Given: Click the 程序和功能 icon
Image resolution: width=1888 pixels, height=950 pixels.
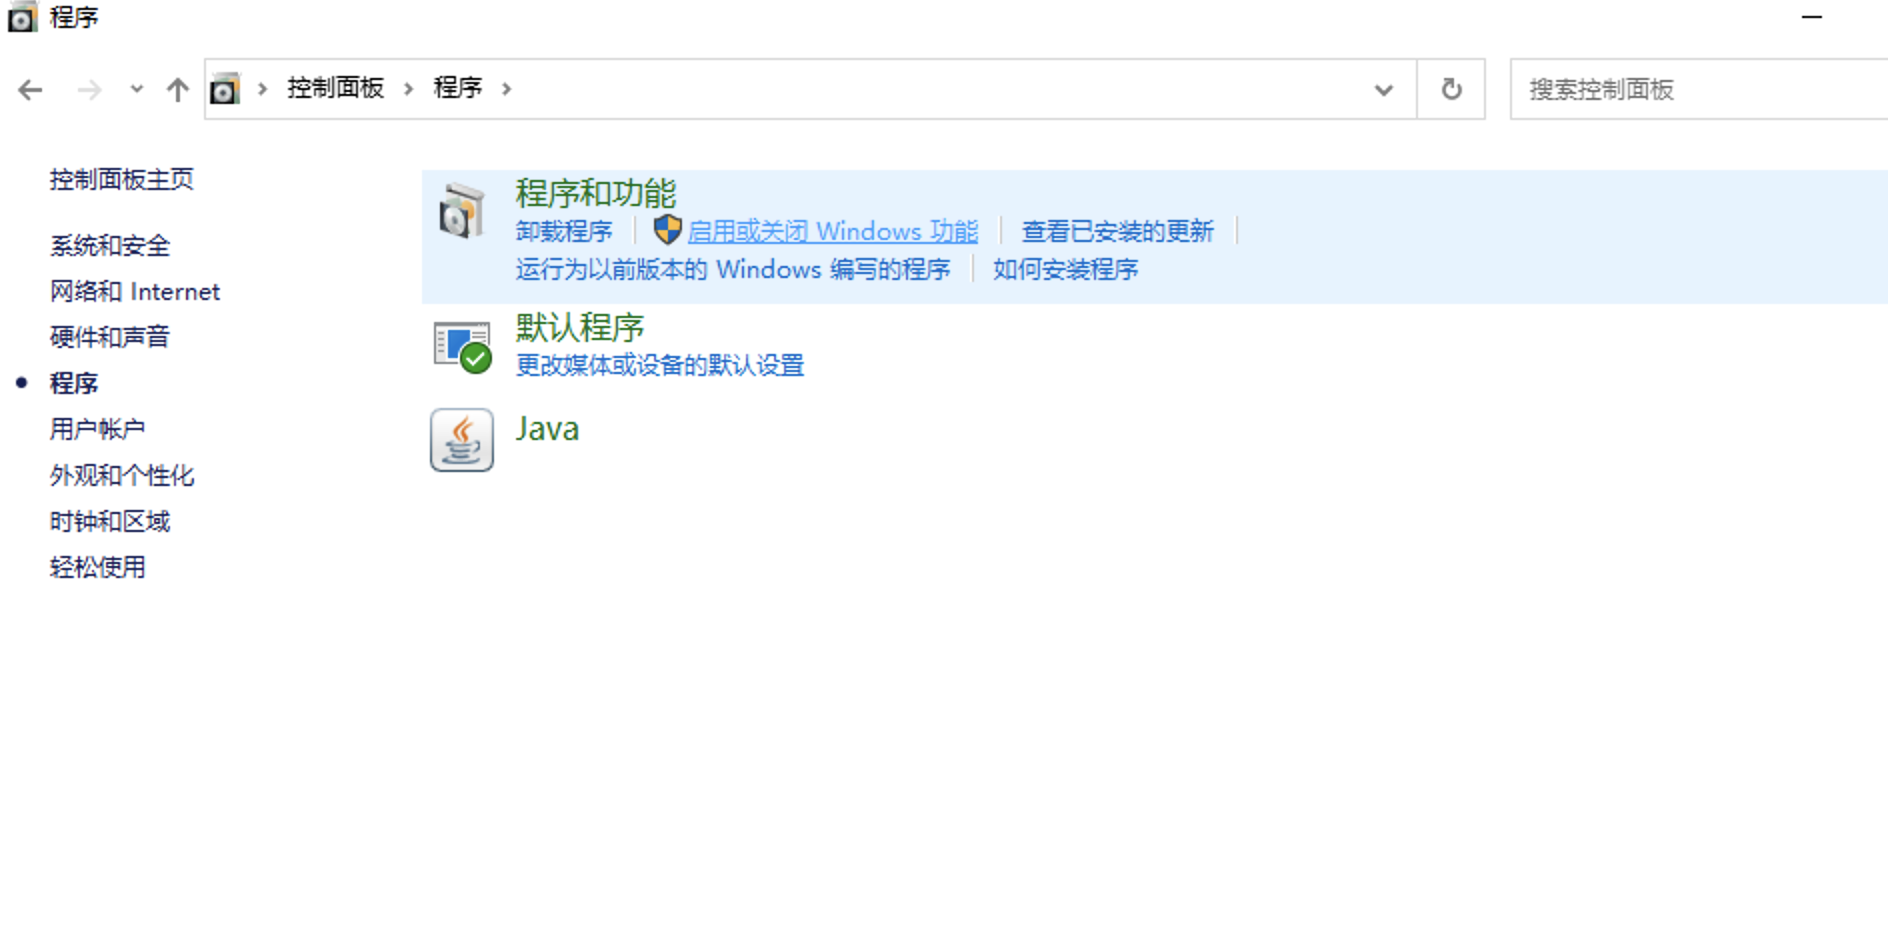Looking at the screenshot, I should coord(462,211).
